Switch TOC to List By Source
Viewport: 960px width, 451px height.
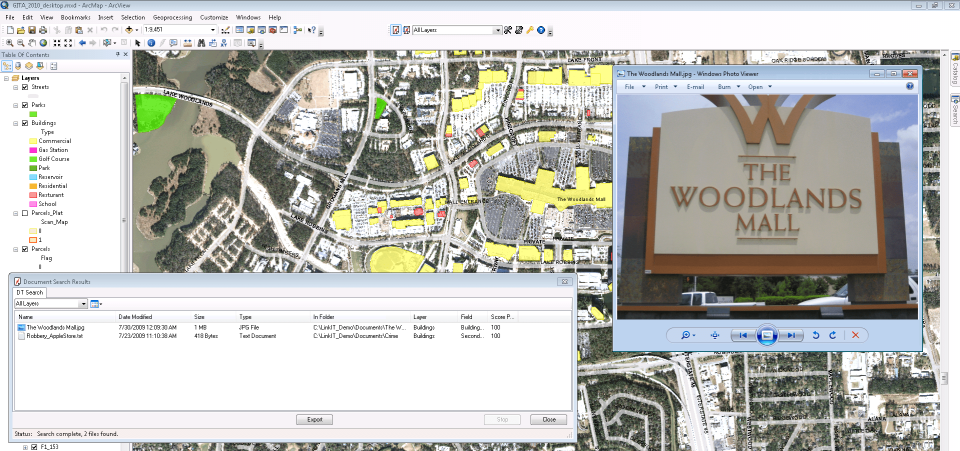coord(18,65)
